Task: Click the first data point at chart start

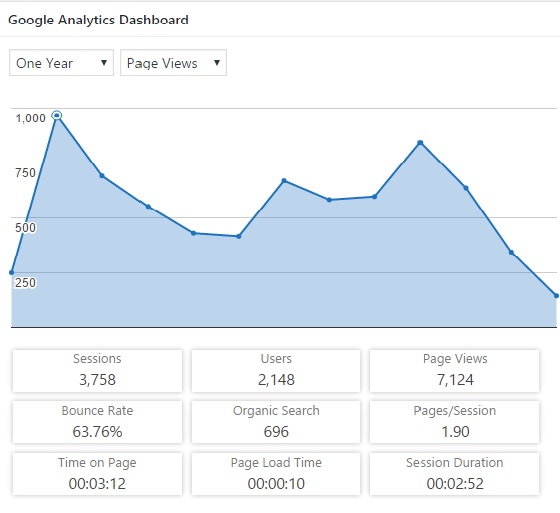Action: pos(11,272)
